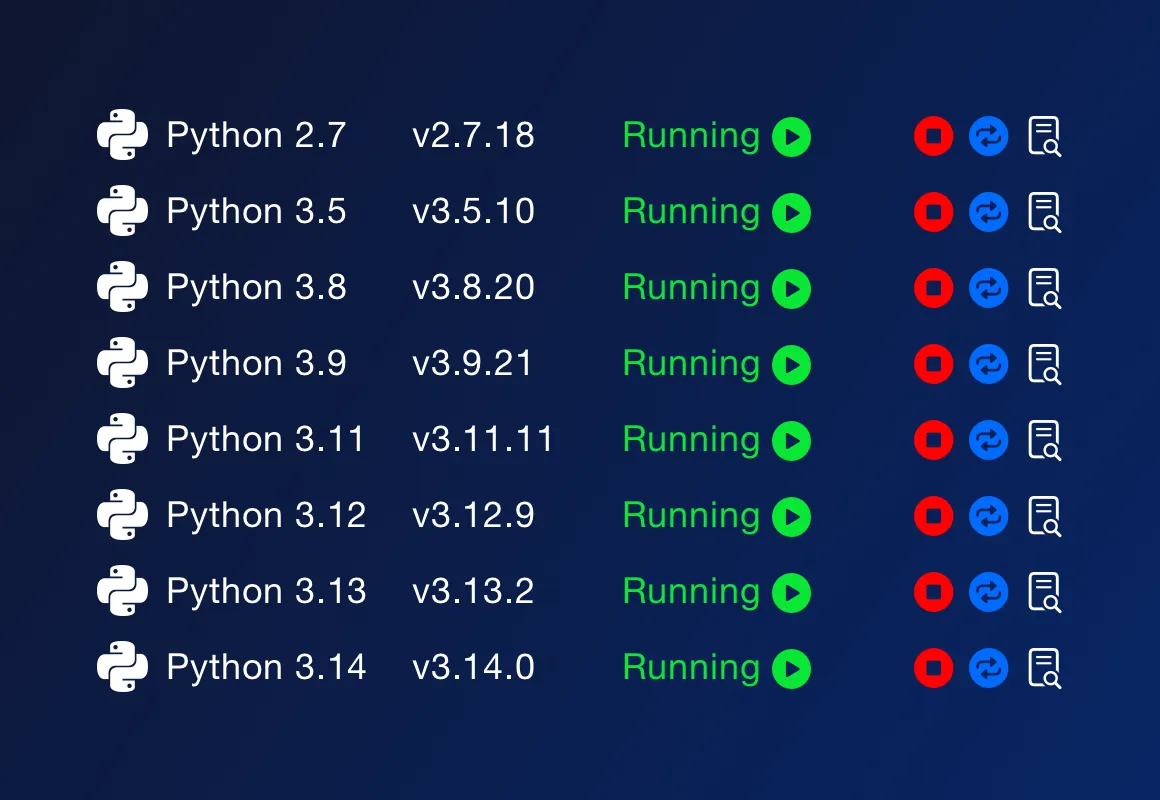Select the "Python 3.8" label

(x=257, y=289)
